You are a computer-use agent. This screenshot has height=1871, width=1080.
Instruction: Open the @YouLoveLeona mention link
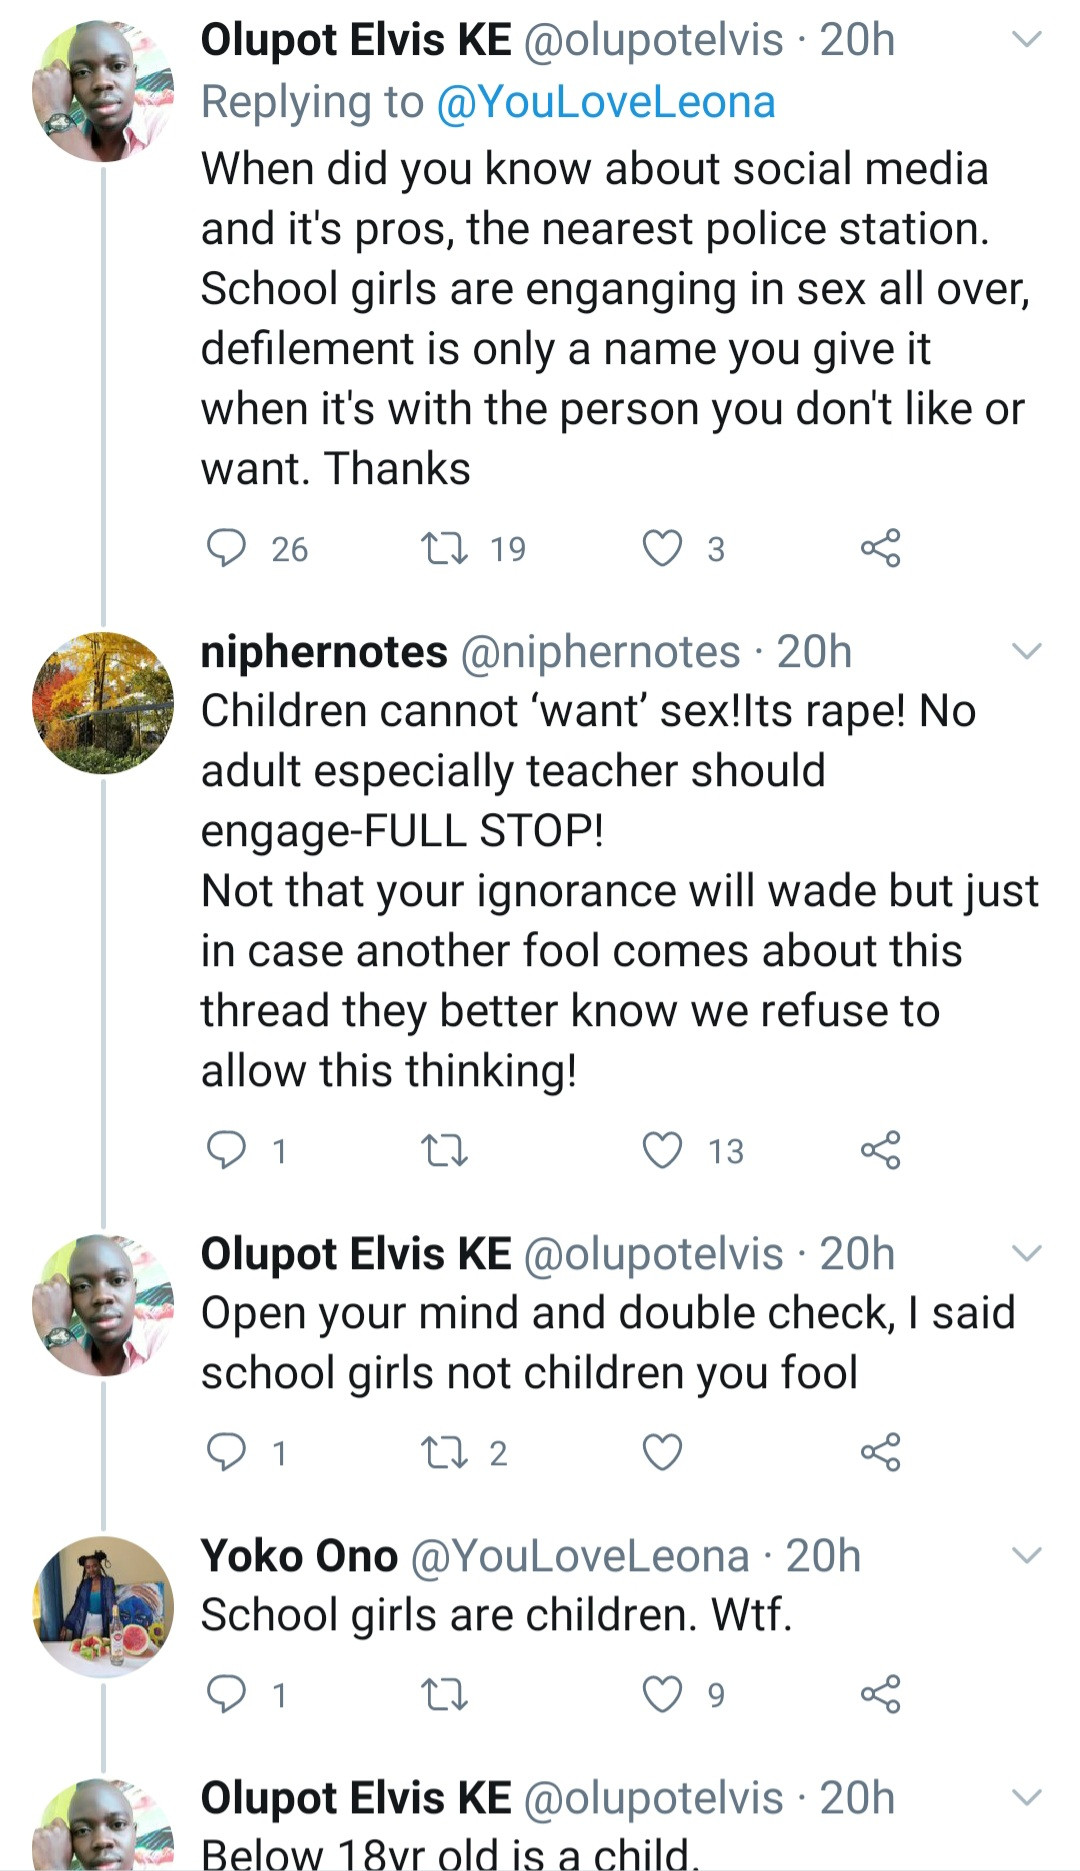click(x=606, y=102)
